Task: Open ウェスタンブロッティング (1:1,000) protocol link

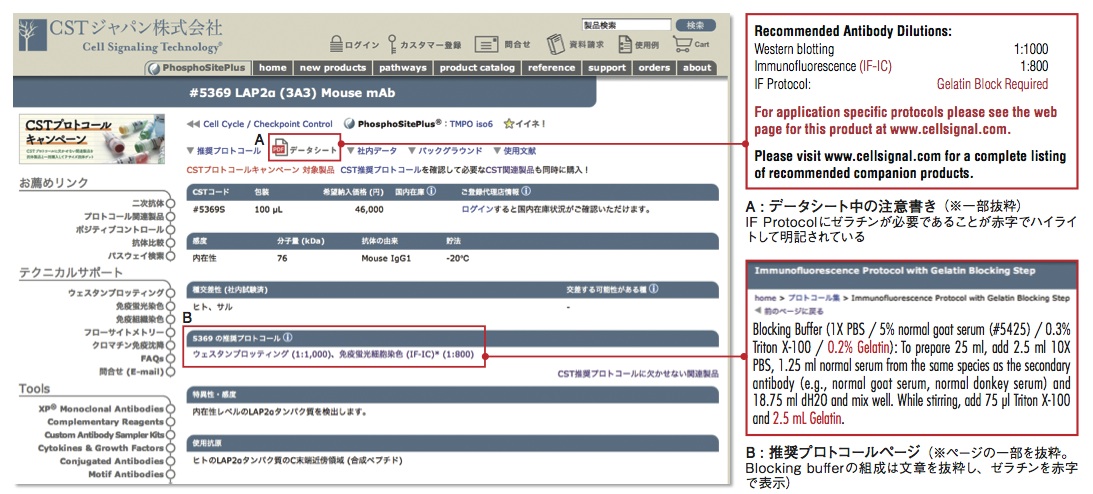Action: click(x=261, y=355)
